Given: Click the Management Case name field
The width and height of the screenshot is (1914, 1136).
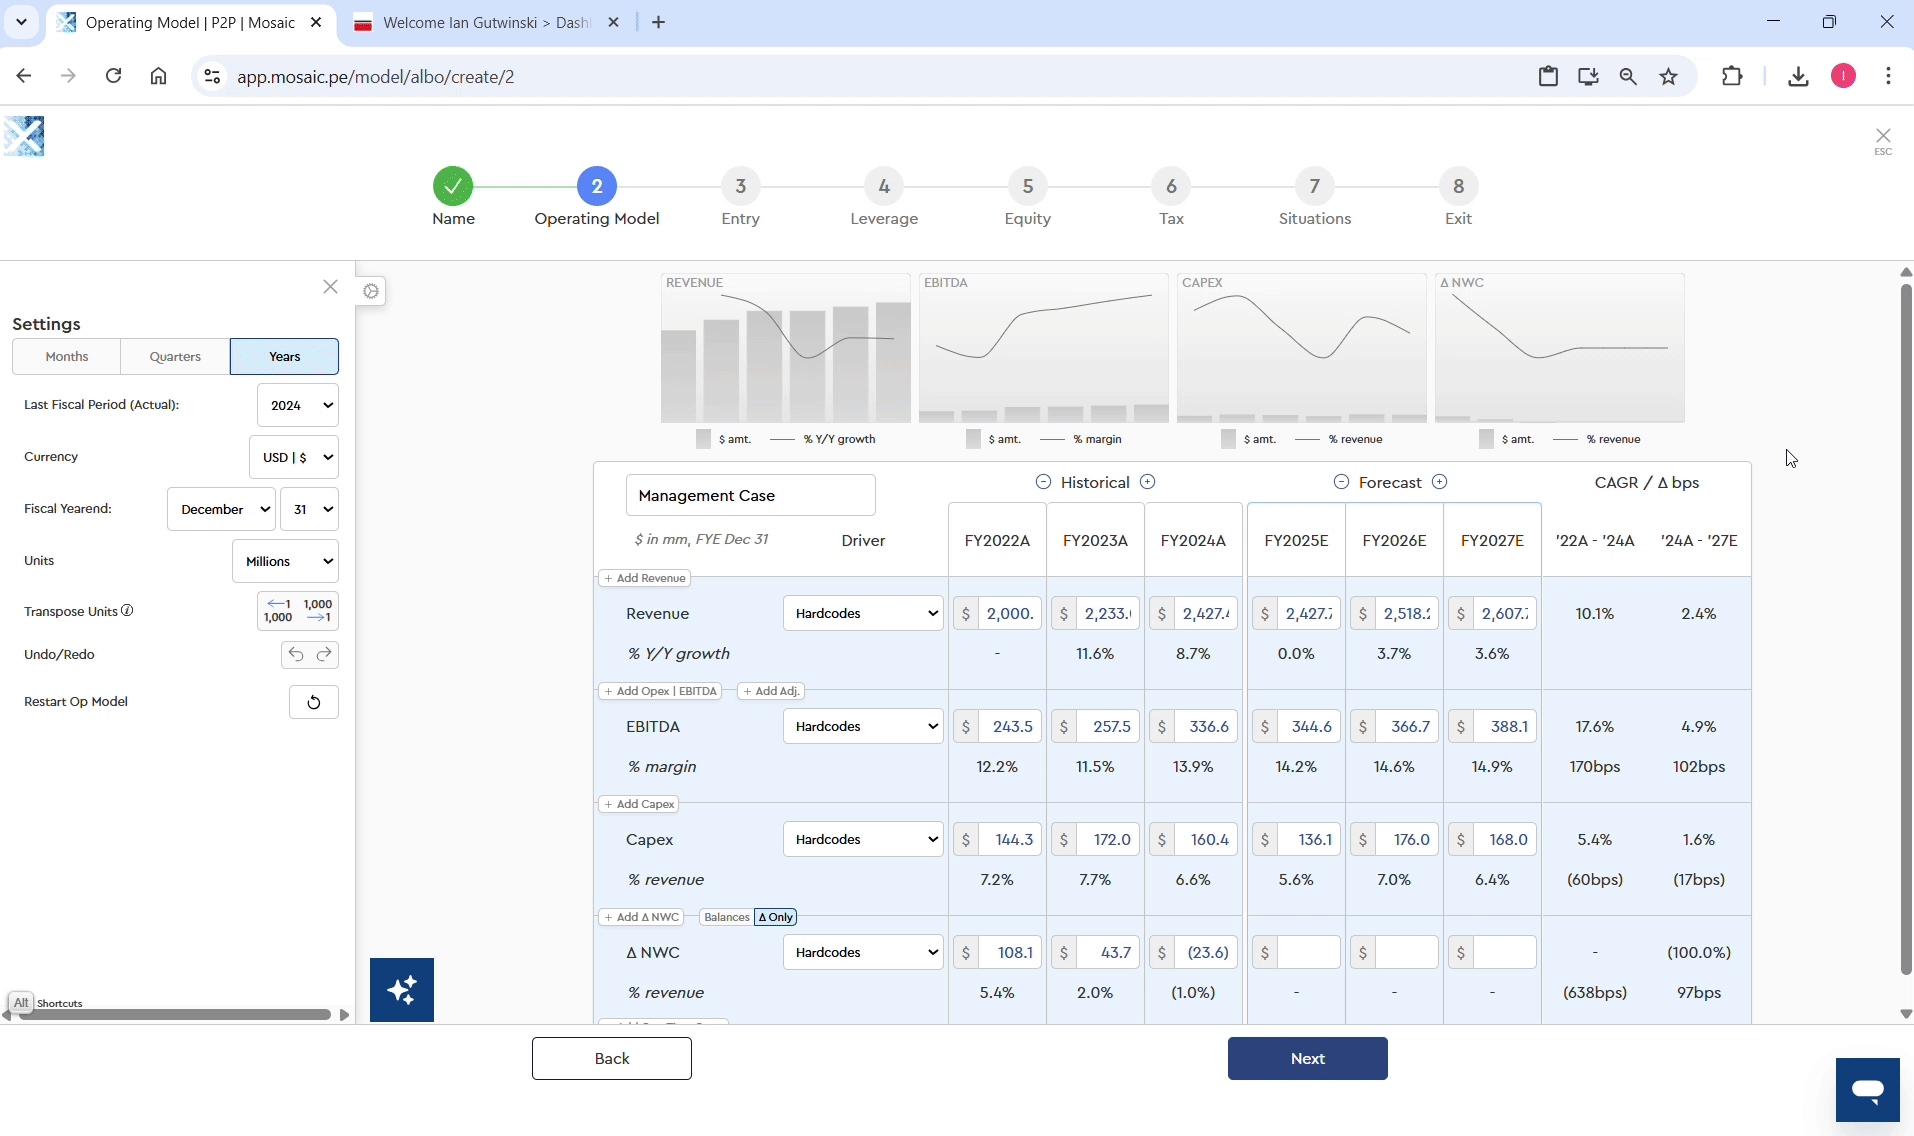Looking at the screenshot, I should [x=750, y=496].
